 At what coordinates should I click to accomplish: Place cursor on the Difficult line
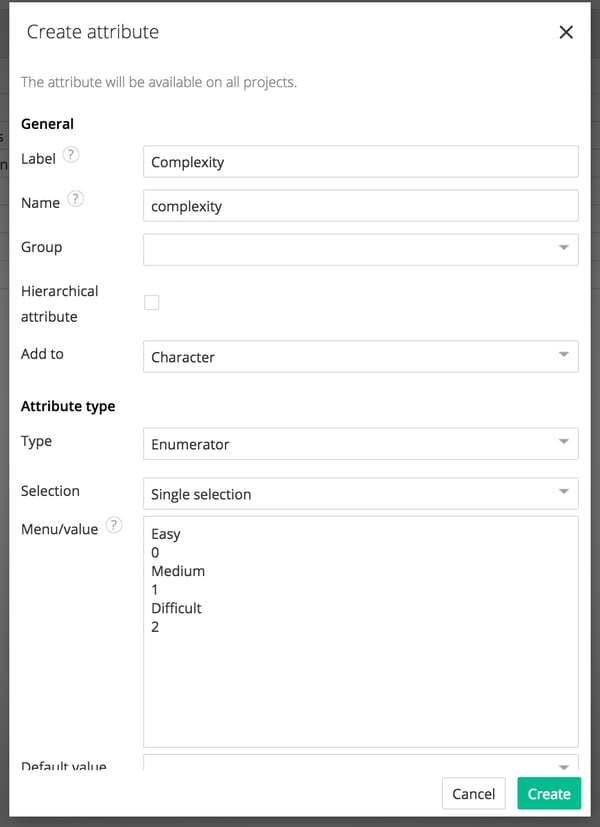176,608
